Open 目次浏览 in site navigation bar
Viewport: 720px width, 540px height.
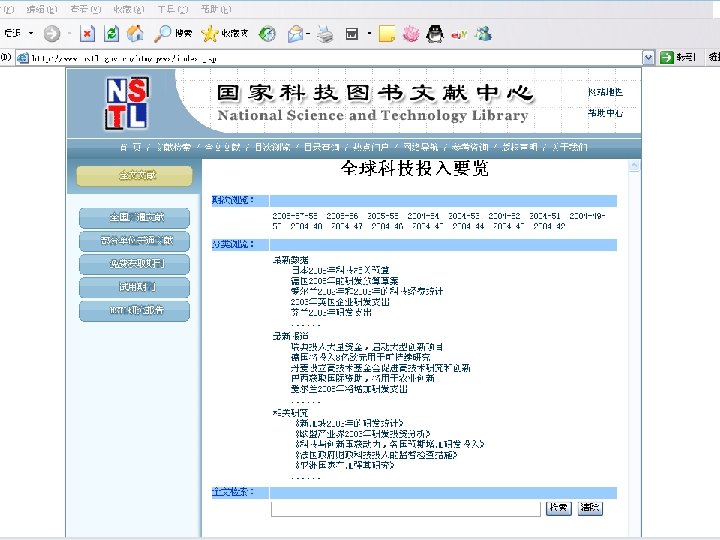(x=272, y=147)
